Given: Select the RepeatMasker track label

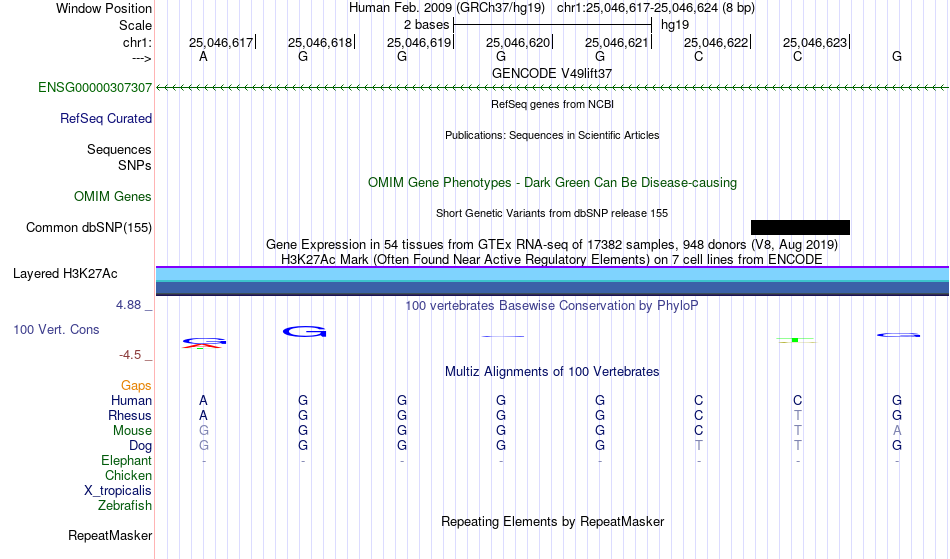Looking at the screenshot, I should point(110,536).
